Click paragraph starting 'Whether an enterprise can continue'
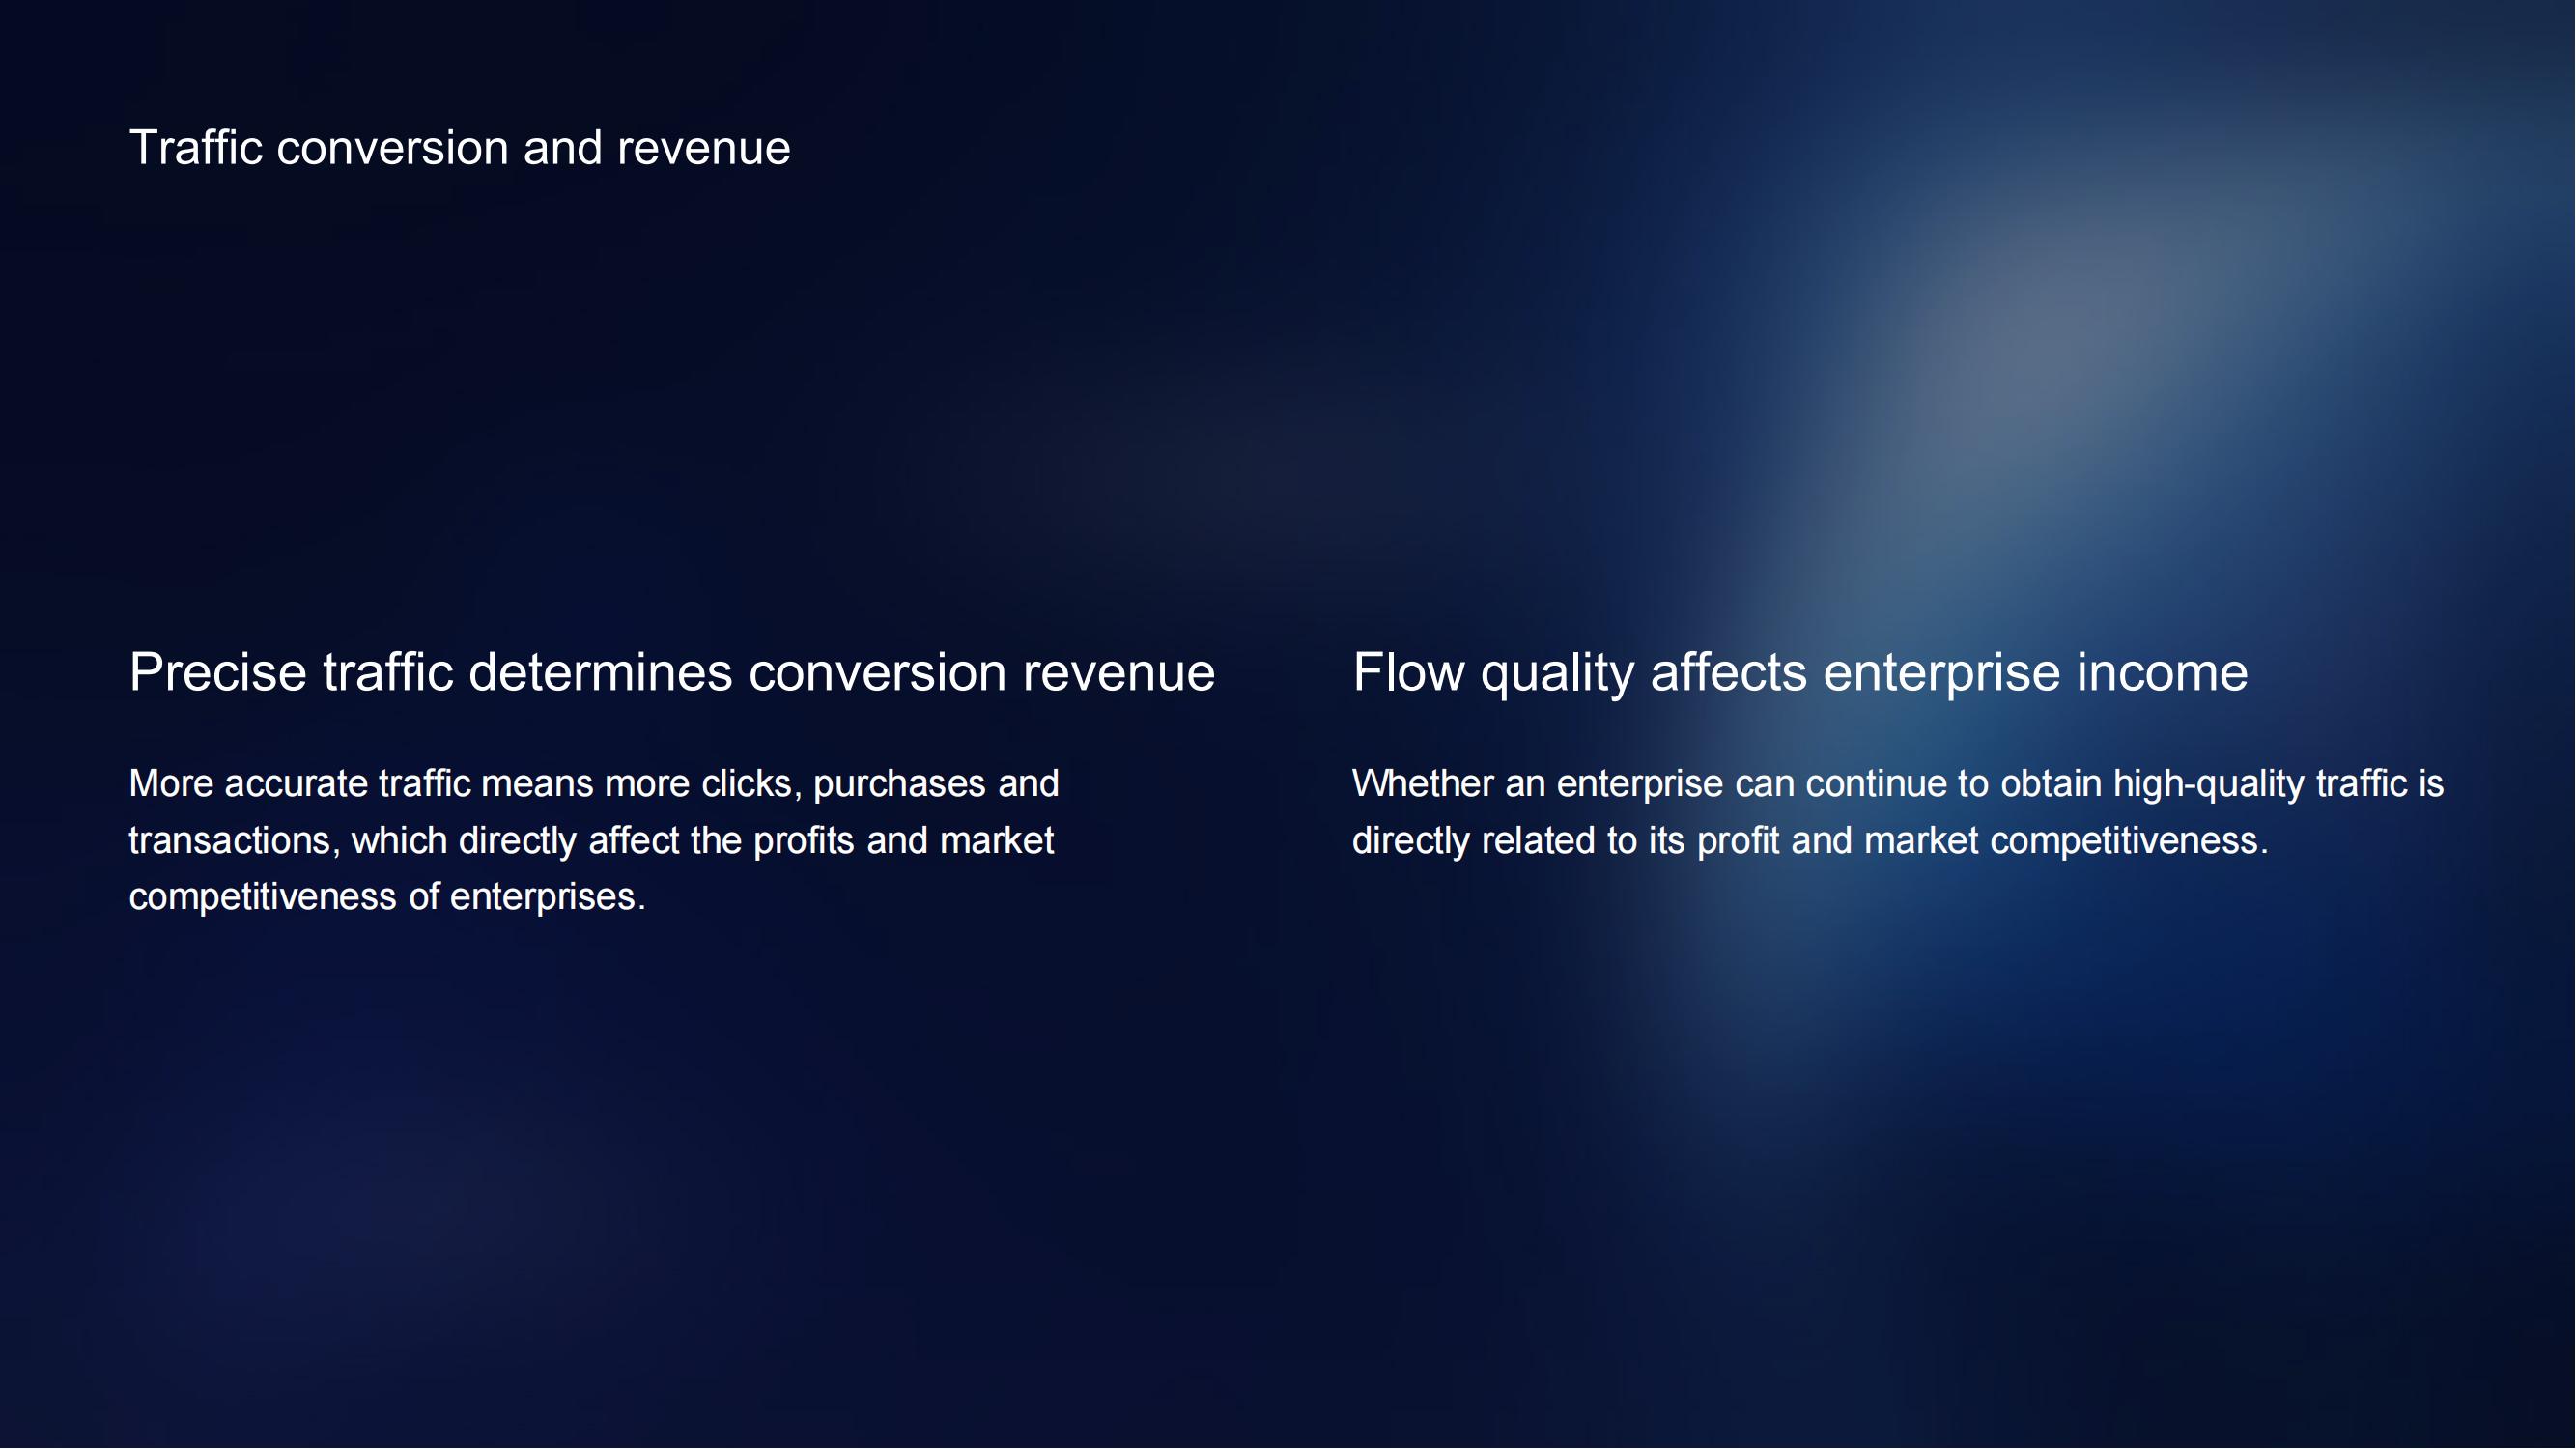The image size is (2576, 1449). click(x=1898, y=812)
